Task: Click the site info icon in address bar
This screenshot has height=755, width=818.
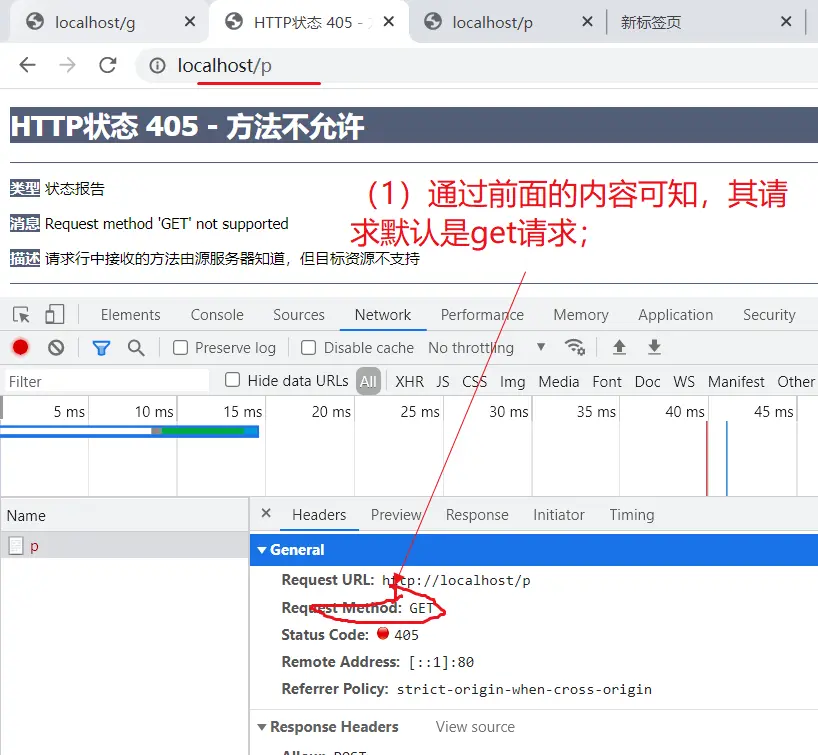Action: (157, 66)
